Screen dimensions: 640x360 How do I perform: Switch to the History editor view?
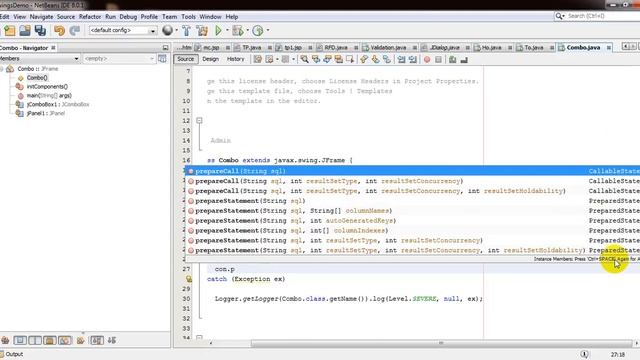click(x=236, y=59)
